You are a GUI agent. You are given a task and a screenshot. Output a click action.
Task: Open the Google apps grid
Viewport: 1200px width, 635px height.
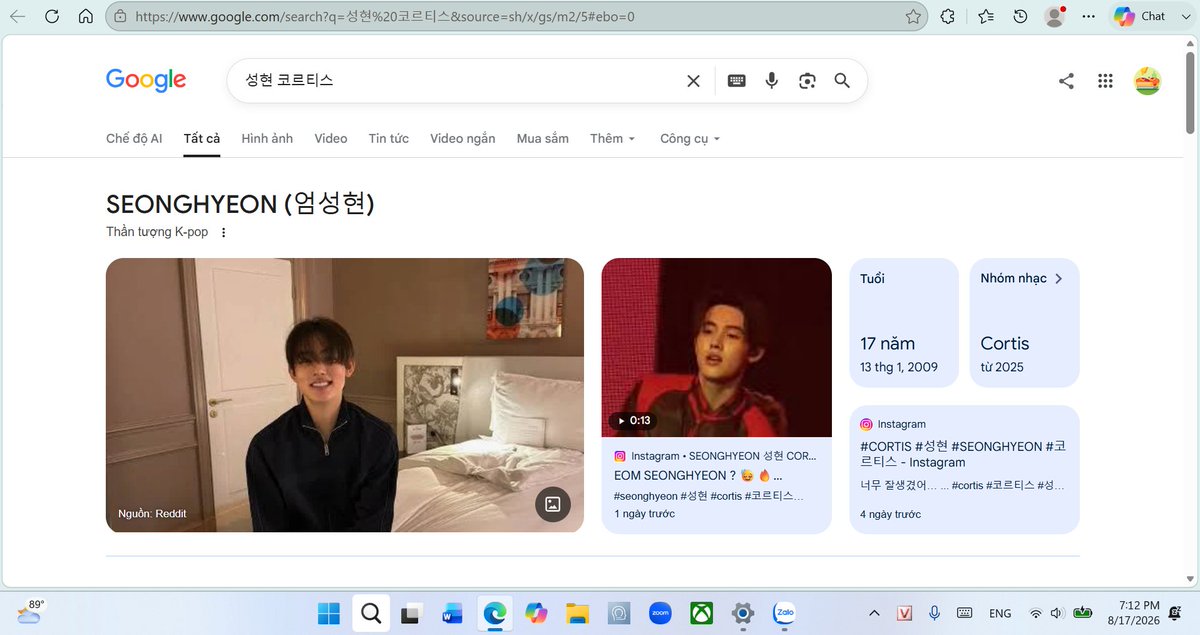pos(1105,81)
